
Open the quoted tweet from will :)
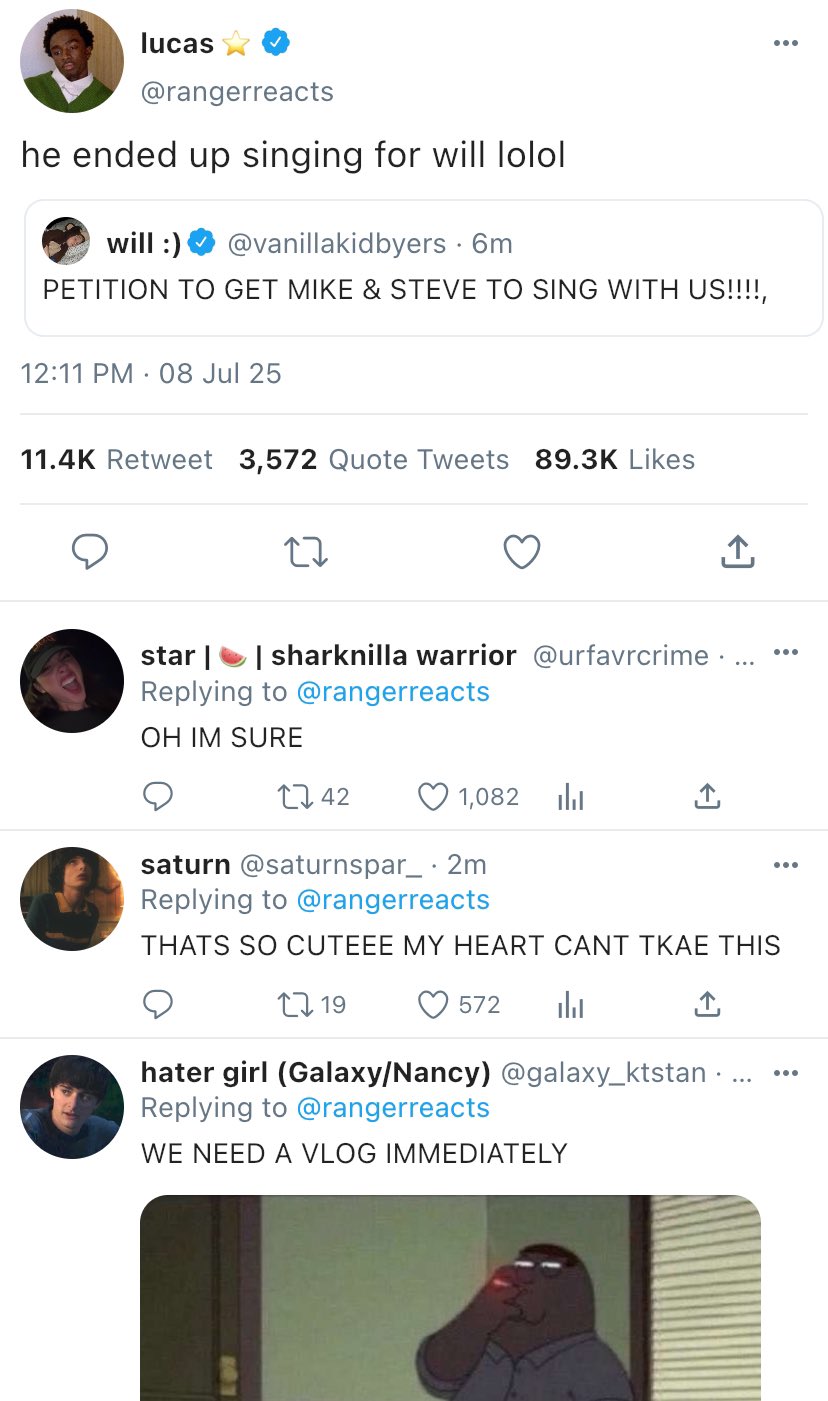[x=423, y=266]
